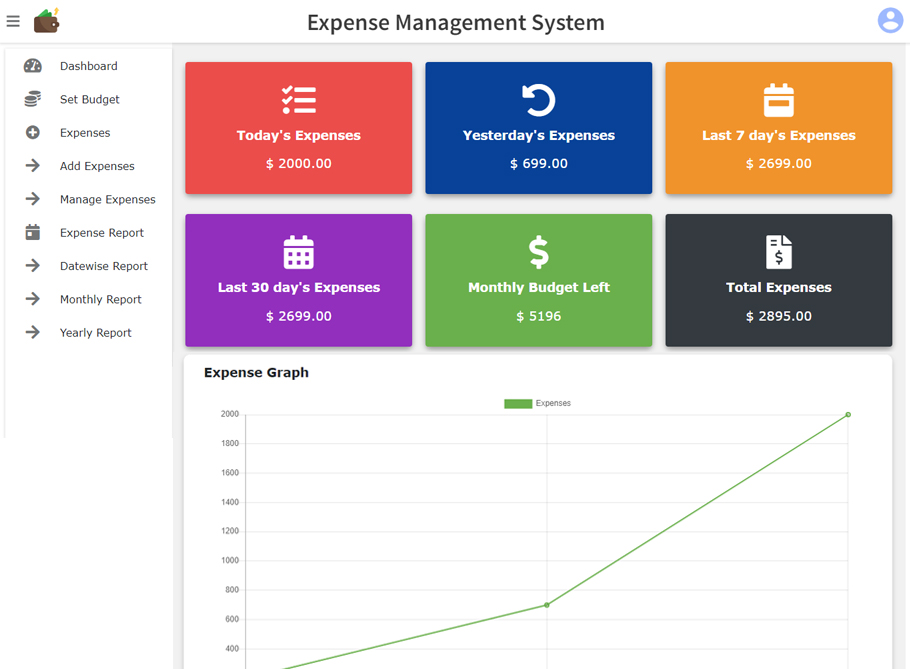Click the Dashboard gauge icon
Screen dimensions: 910x669
(33, 66)
